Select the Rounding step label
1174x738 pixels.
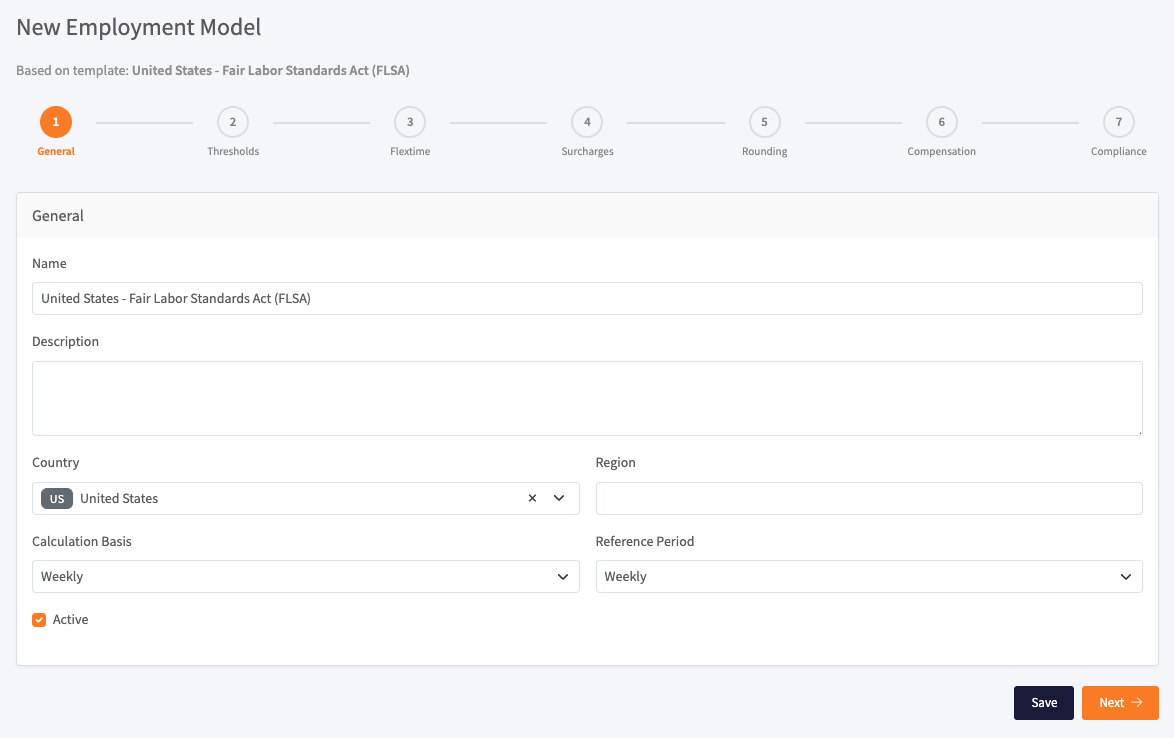(x=764, y=151)
